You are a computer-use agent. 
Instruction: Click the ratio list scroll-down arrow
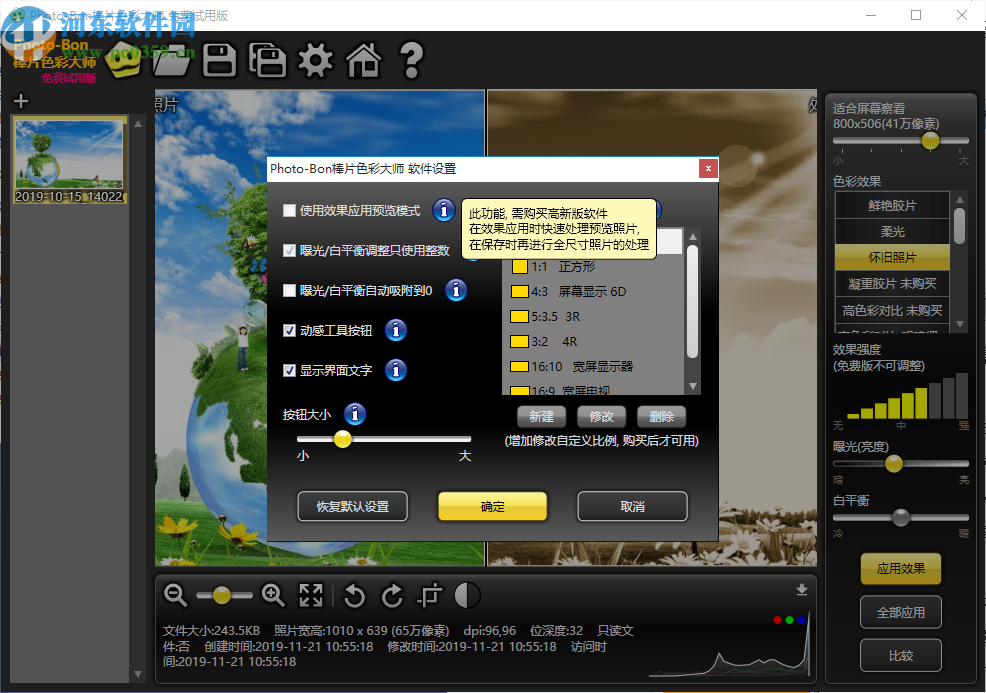tap(692, 386)
